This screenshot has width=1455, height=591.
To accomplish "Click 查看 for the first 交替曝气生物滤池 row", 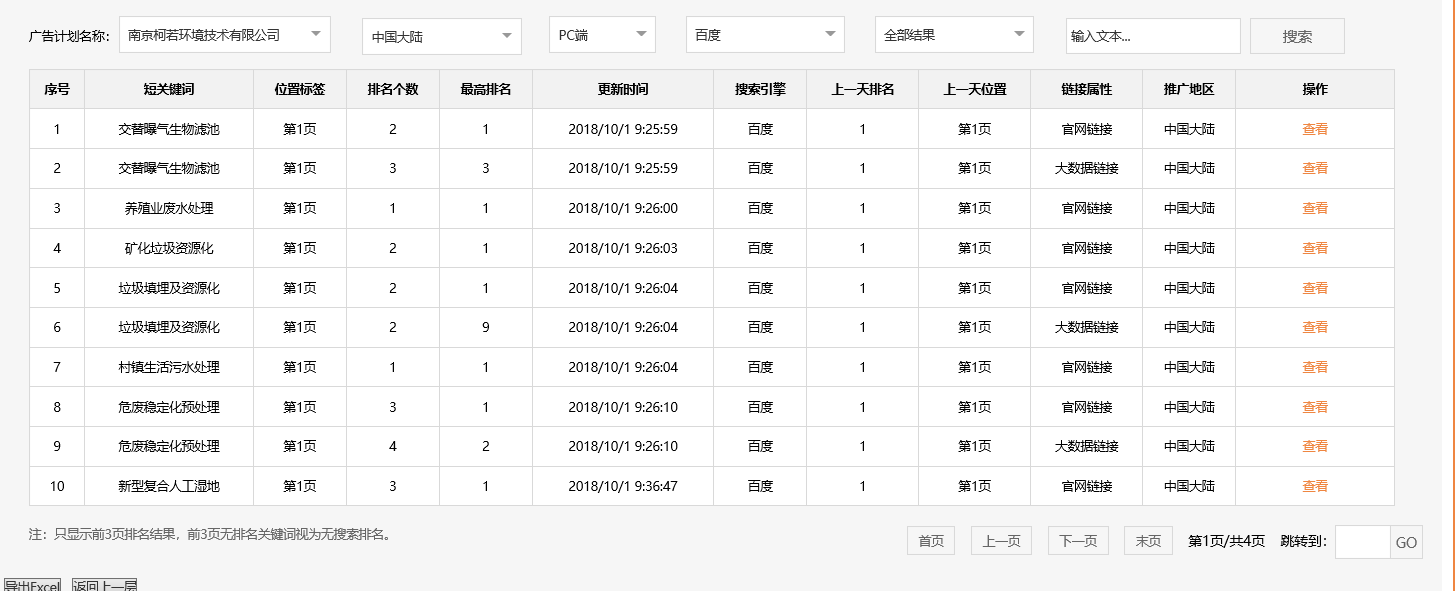I will (1313, 128).
